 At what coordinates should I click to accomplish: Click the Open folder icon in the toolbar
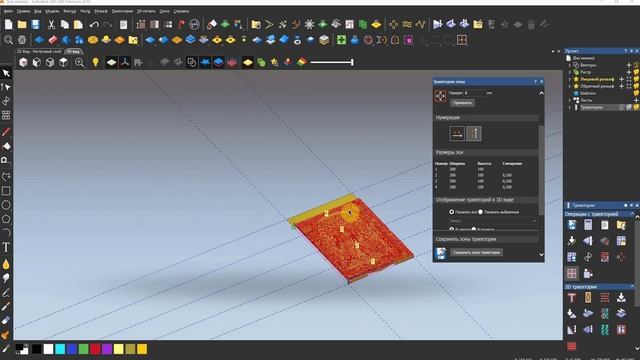(x=22, y=24)
